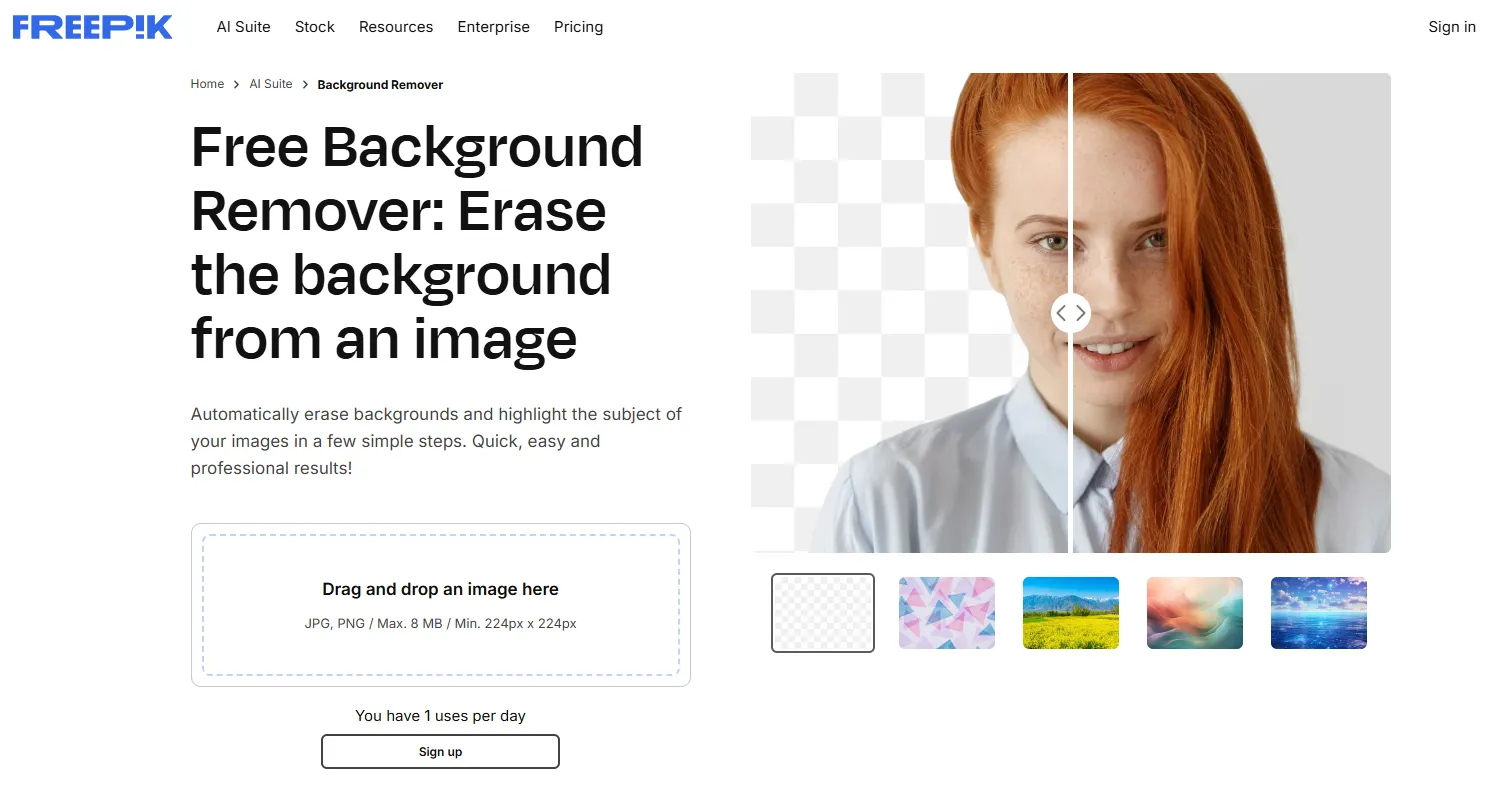Image resolution: width=1498 pixels, height=787 pixels.
Task: Click the 'Free Background Remover' heading
Action: [417, 244]
